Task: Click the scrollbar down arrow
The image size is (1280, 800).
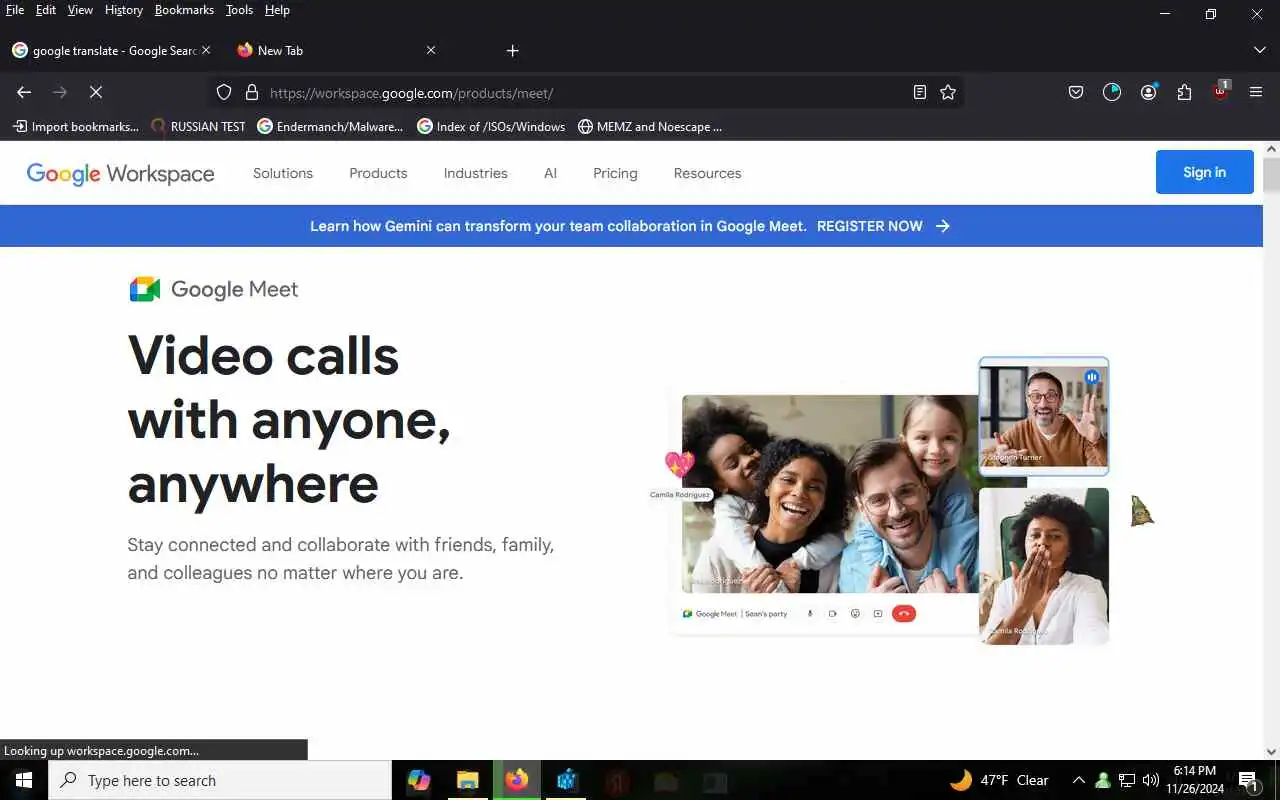Action: (1271, 752)
